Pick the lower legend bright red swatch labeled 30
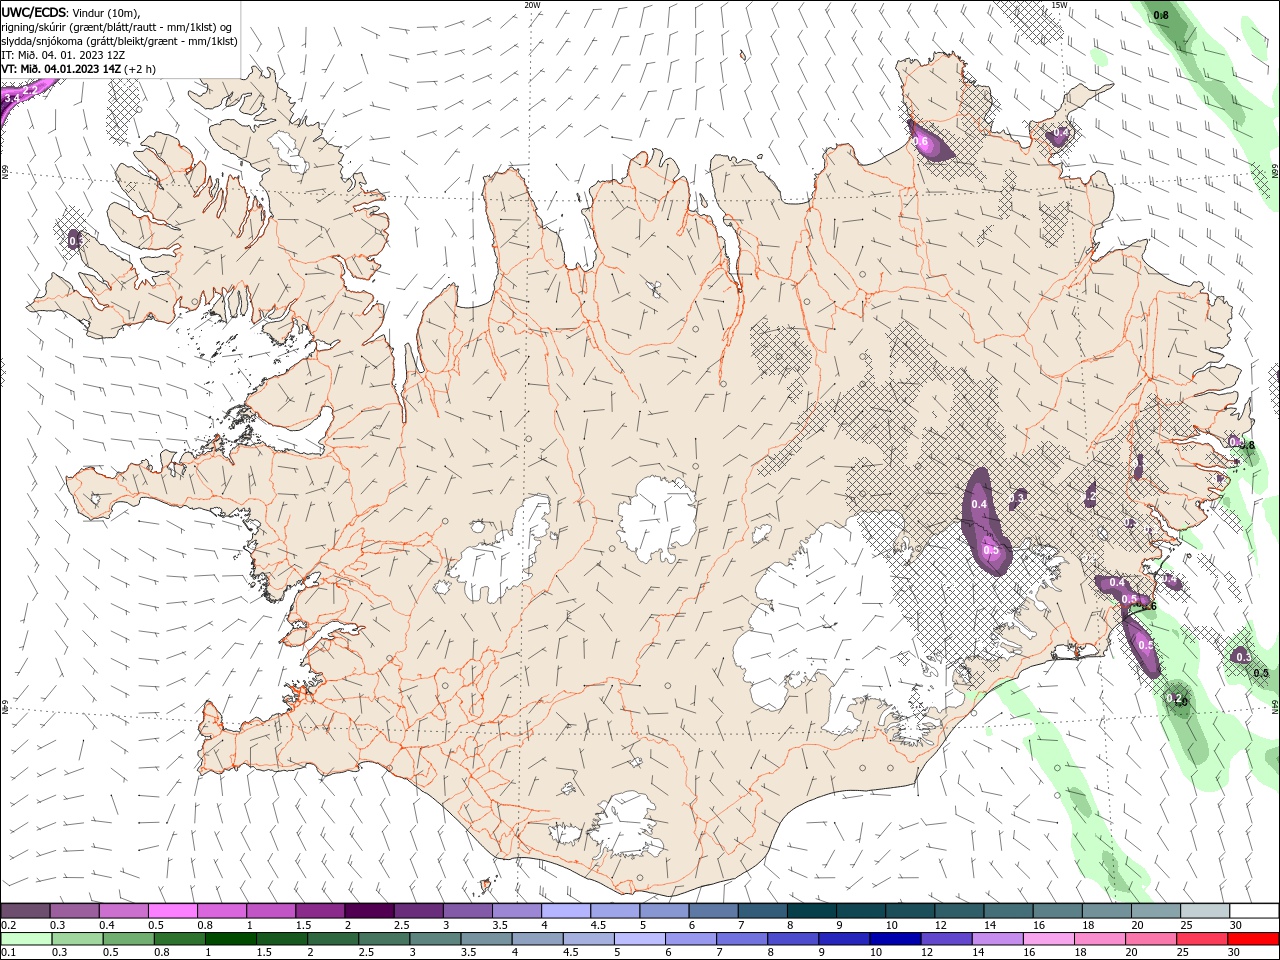Image resolution: width=1280 pixels, height=960 pixels. 1253,939
